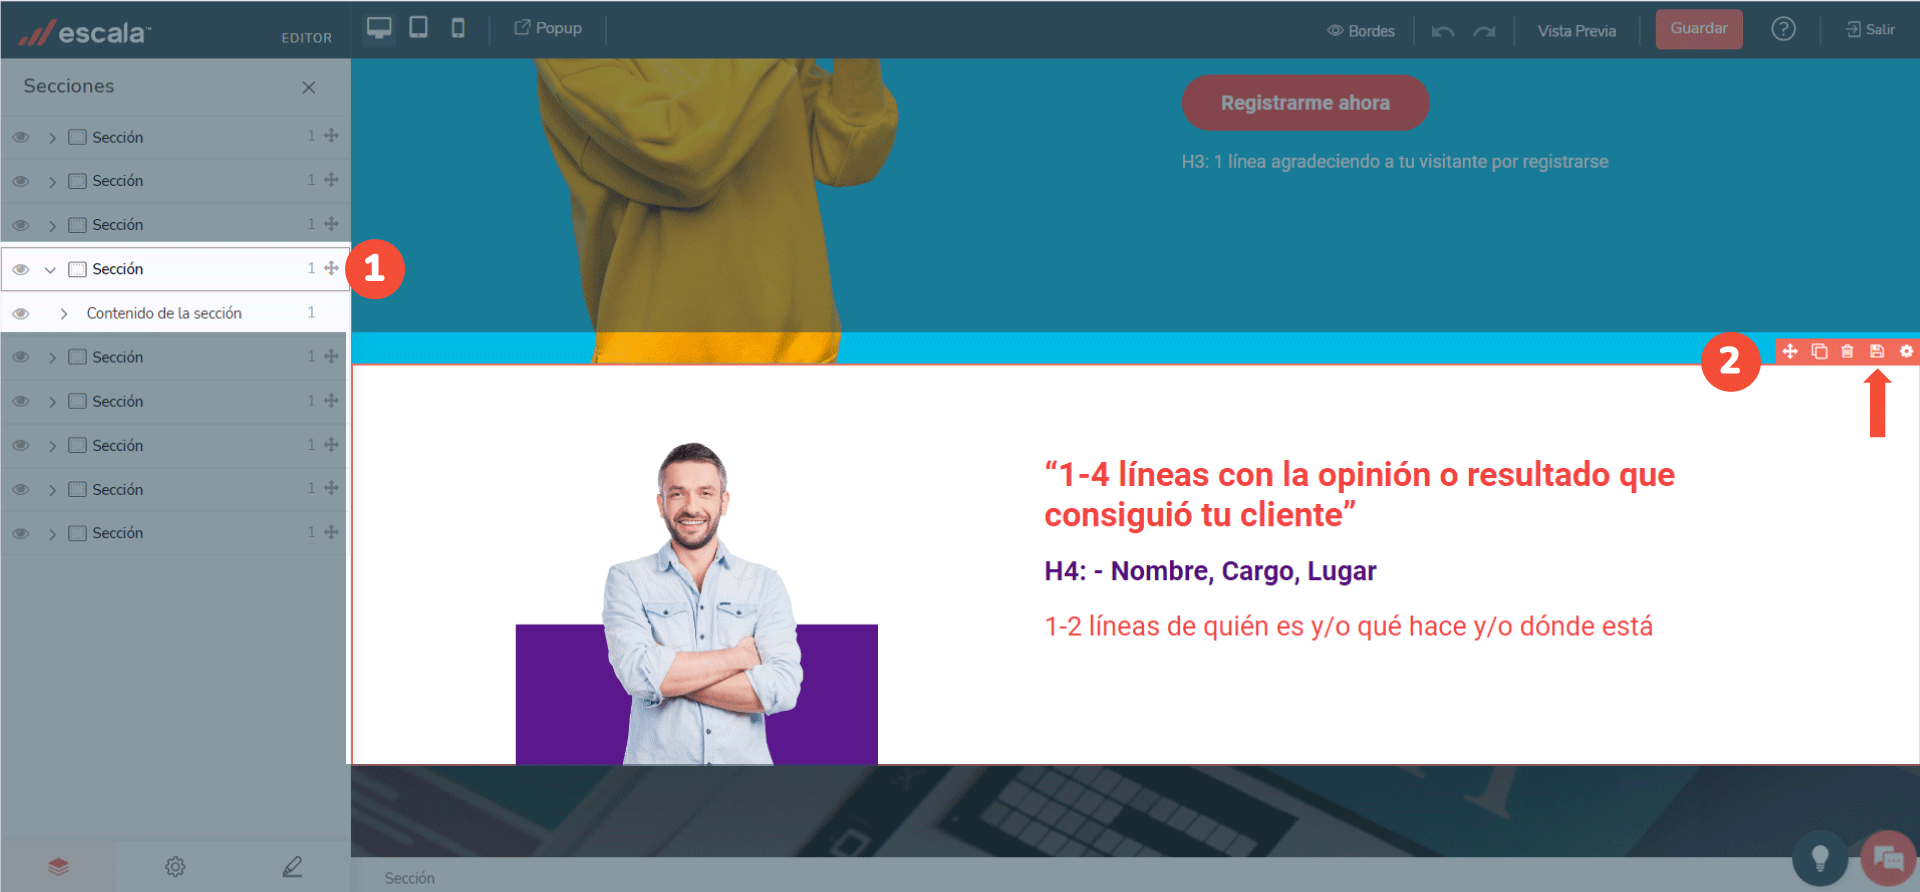Click the Secciones panel title
The width and height of the screenshot is (1920, 892).
[x=69, y=86]
